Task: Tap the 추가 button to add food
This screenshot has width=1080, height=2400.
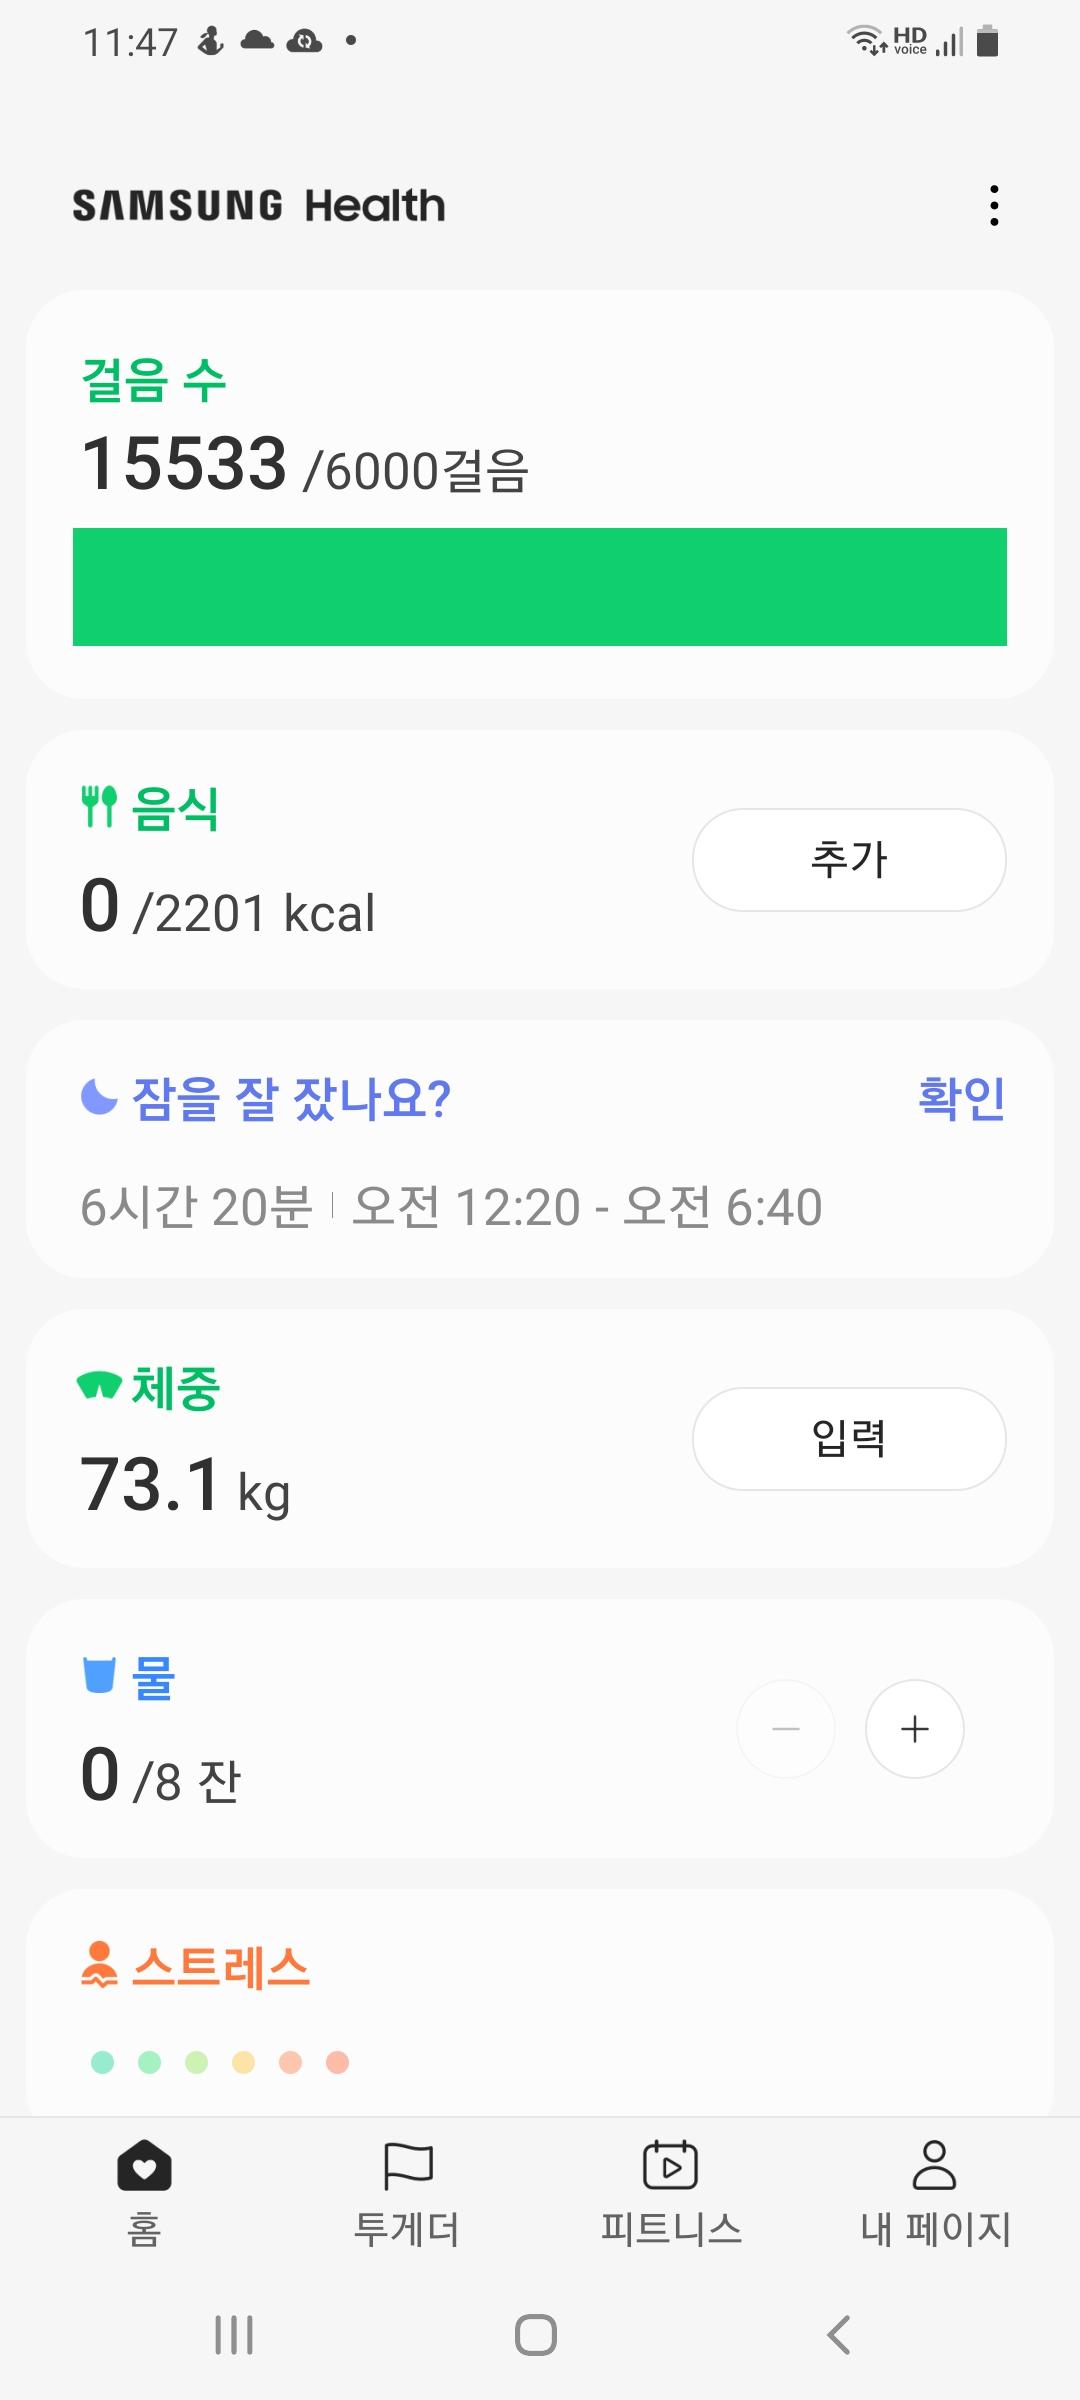Action: click(849, 860)
